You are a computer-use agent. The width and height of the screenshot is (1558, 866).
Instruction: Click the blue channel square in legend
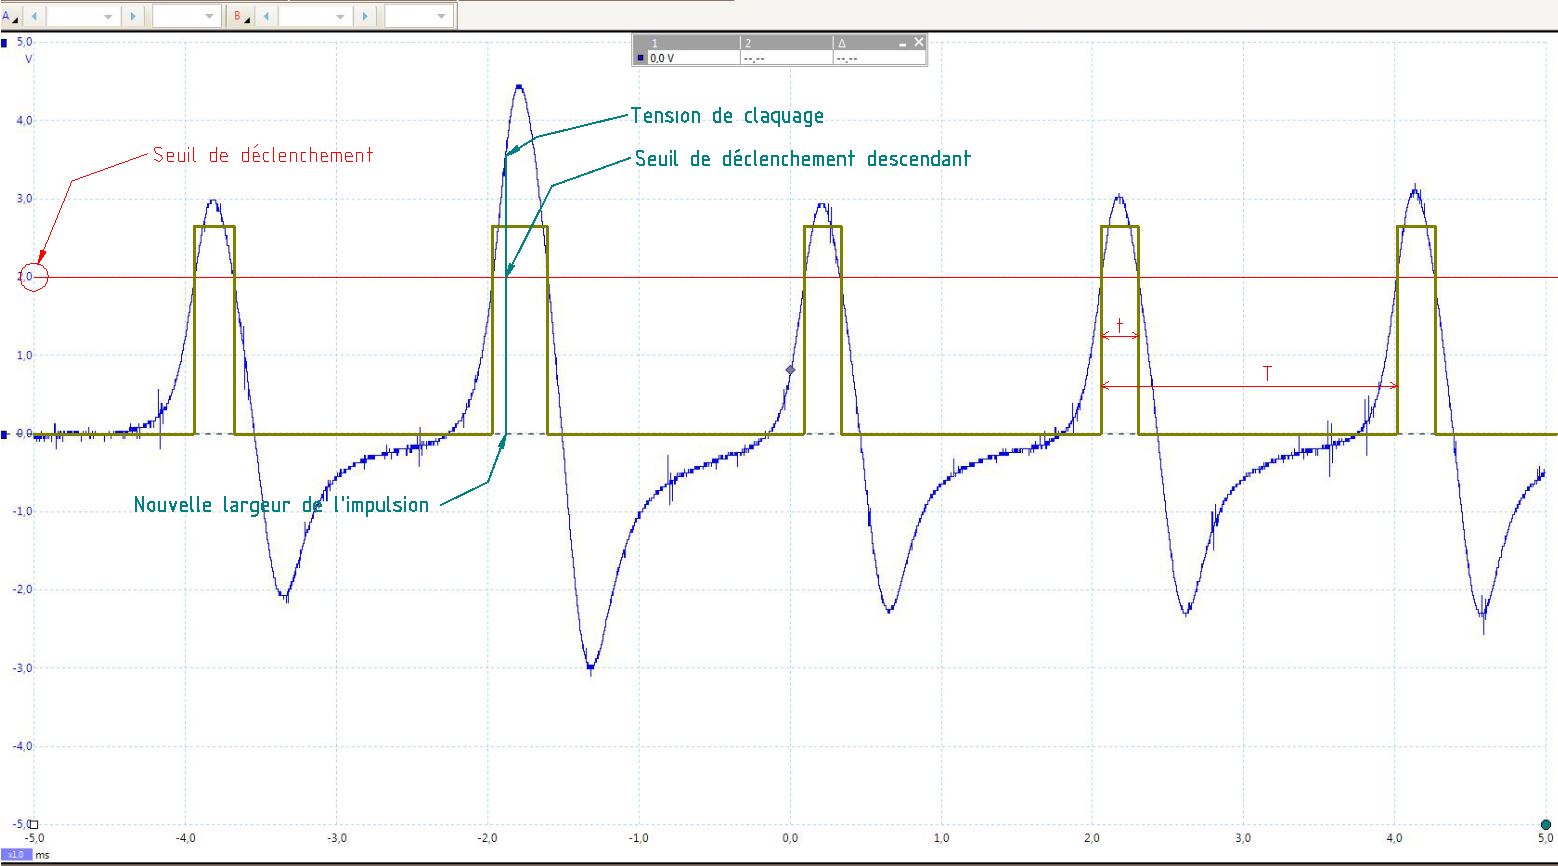pos(641,58)
